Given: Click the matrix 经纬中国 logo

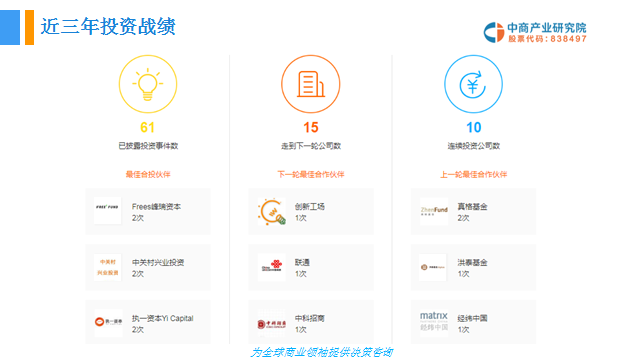Looking at the screenshot, I should (x=434, y=322).
